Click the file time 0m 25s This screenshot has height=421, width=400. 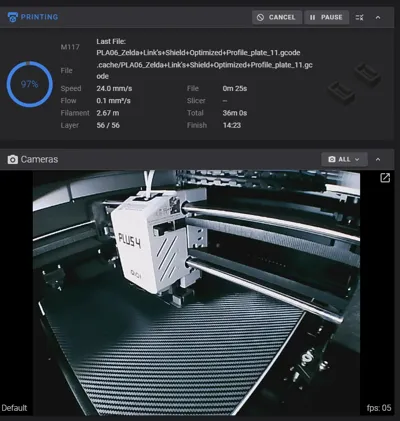click(x=235, y=88)
